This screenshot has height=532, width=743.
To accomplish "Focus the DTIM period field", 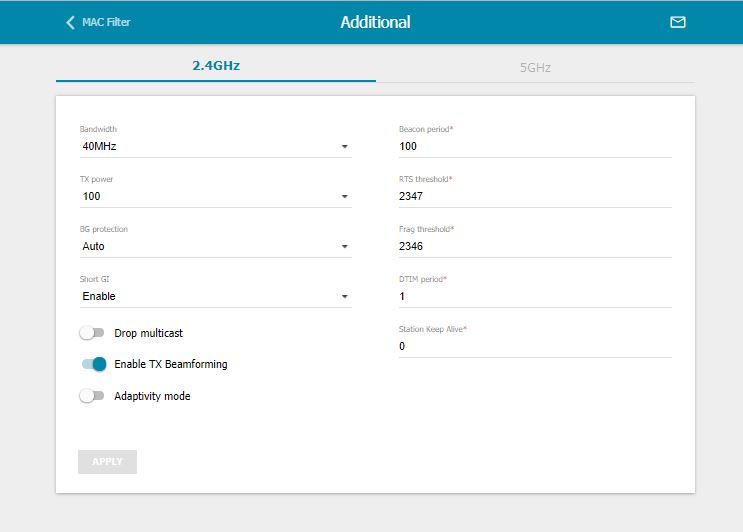I will click(534, 296).
